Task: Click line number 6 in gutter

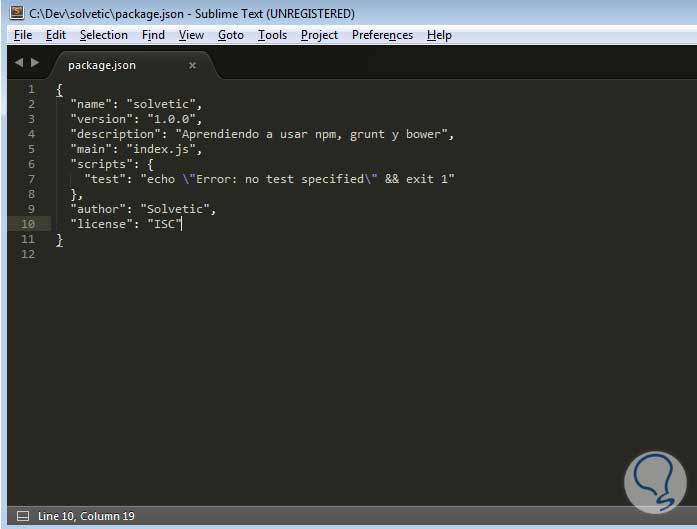Action: coord(31,164)
